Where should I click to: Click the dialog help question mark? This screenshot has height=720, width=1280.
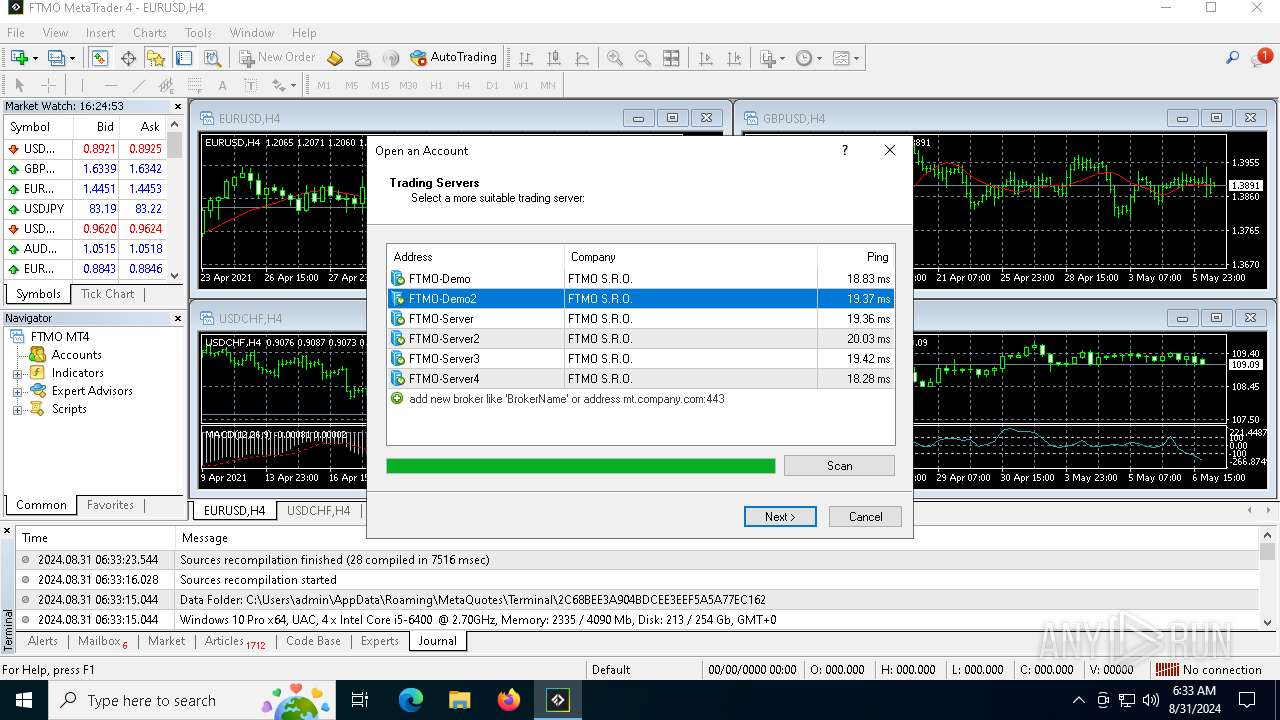coord(845,150)
